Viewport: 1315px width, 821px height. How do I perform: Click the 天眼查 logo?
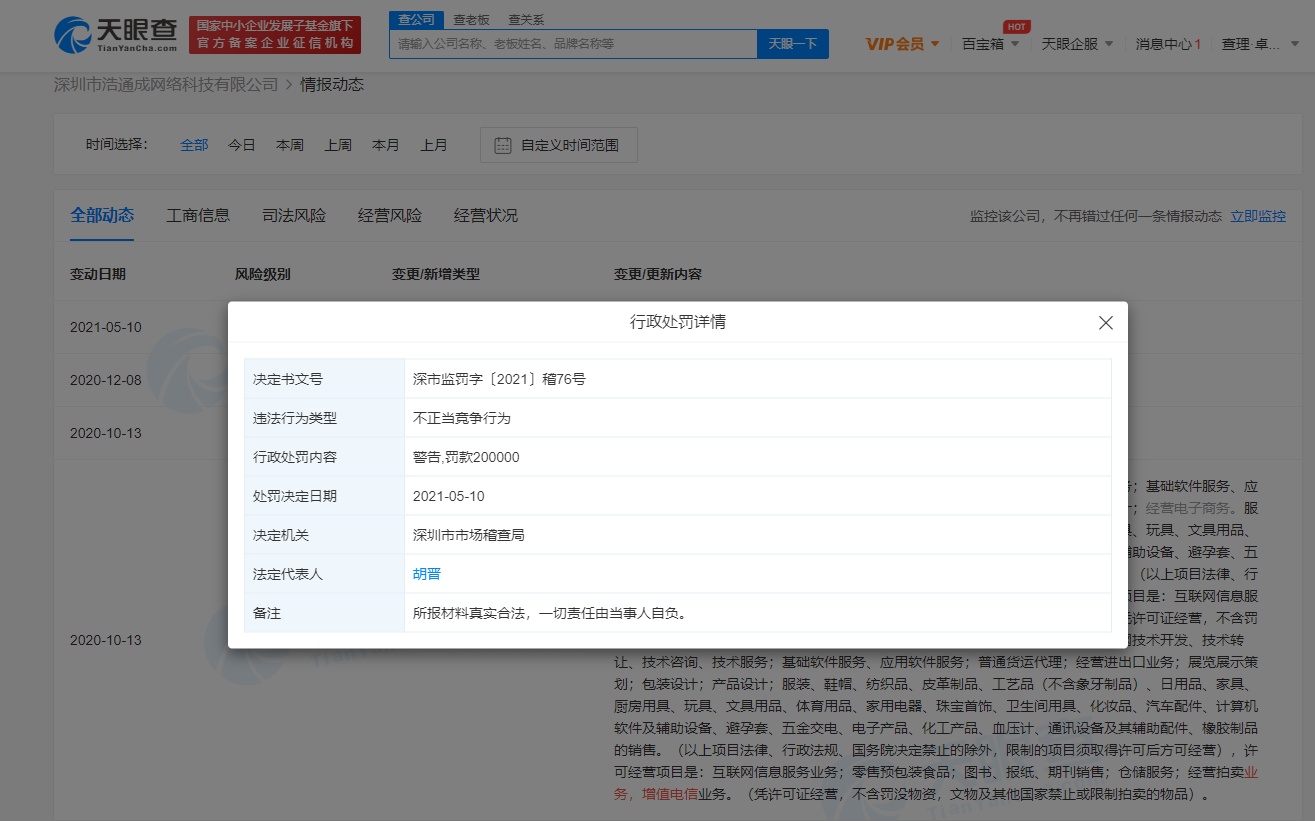click(116, 35)
